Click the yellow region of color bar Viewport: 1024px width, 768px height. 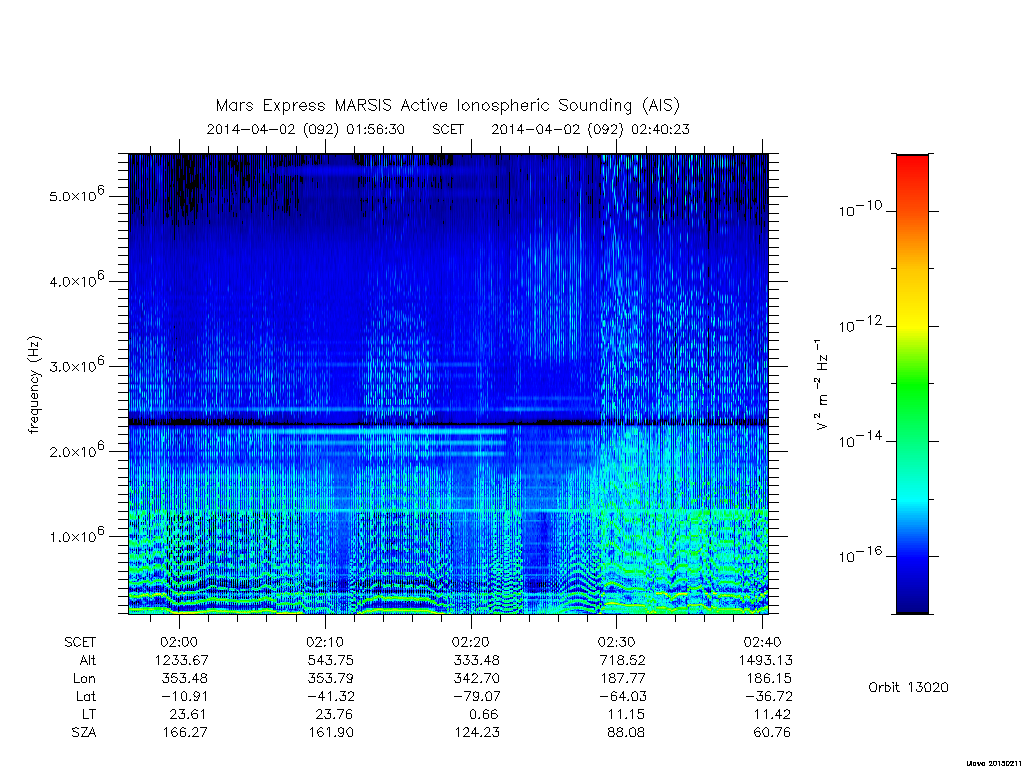(x=912, y=313)
